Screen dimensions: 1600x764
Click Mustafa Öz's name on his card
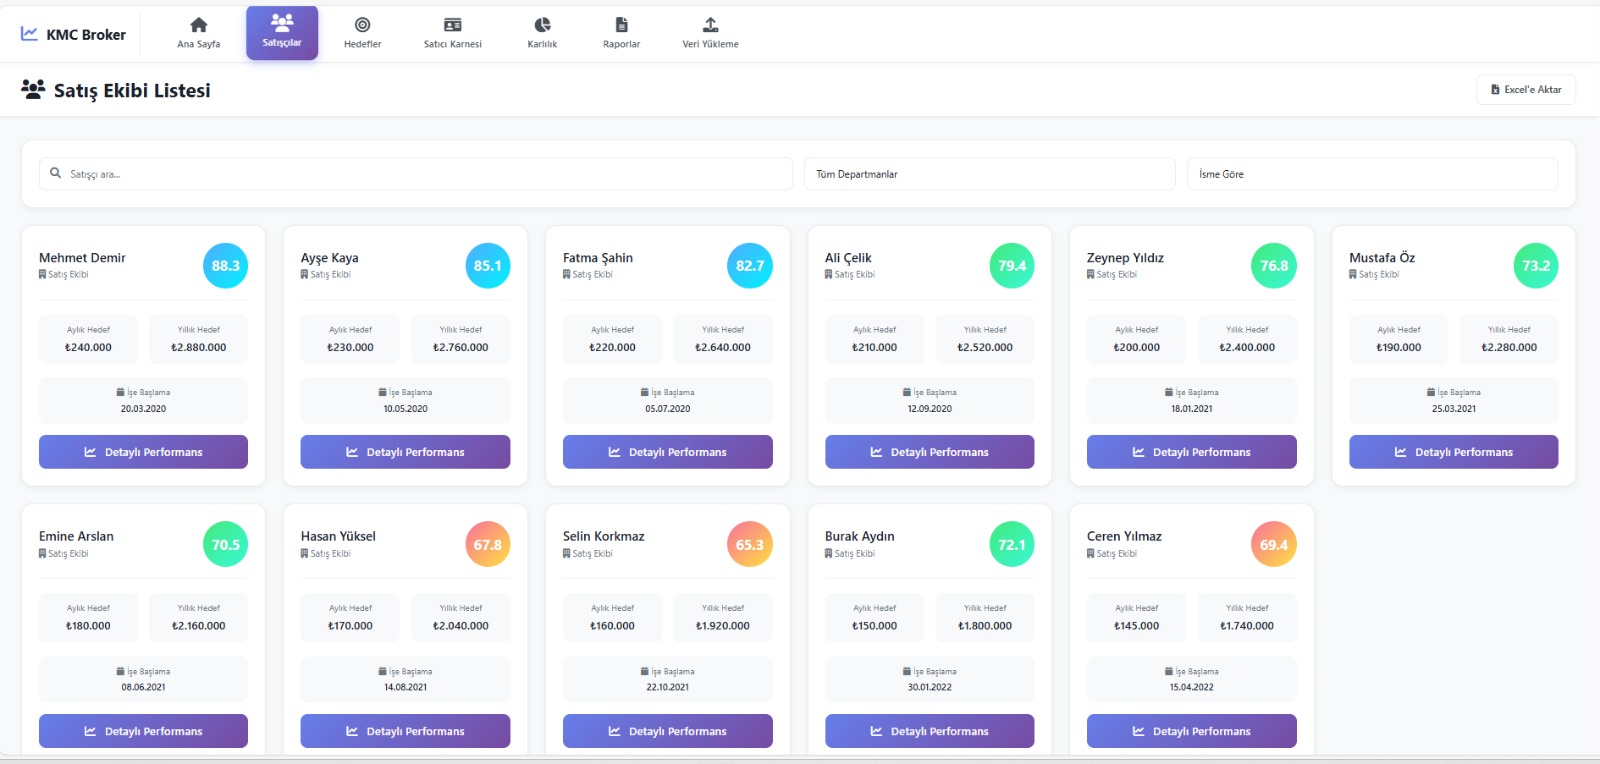tap(1381, 258)
